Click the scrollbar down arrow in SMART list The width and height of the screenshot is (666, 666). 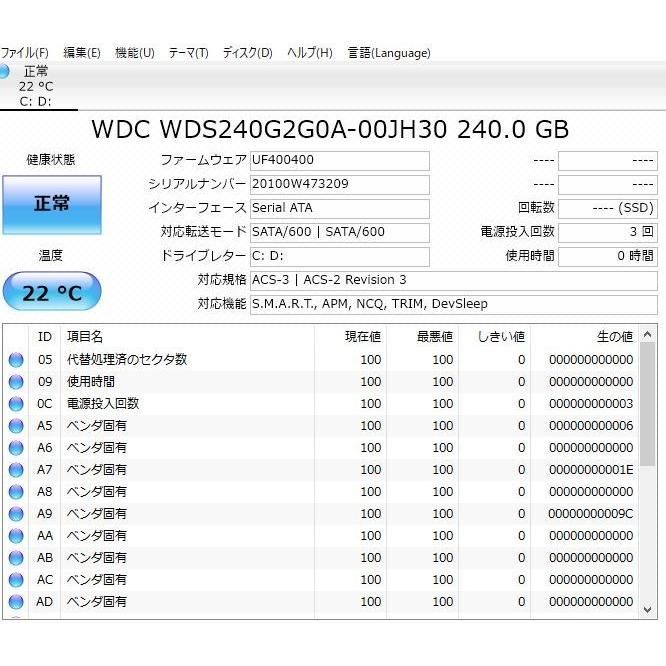click(647, 610)
